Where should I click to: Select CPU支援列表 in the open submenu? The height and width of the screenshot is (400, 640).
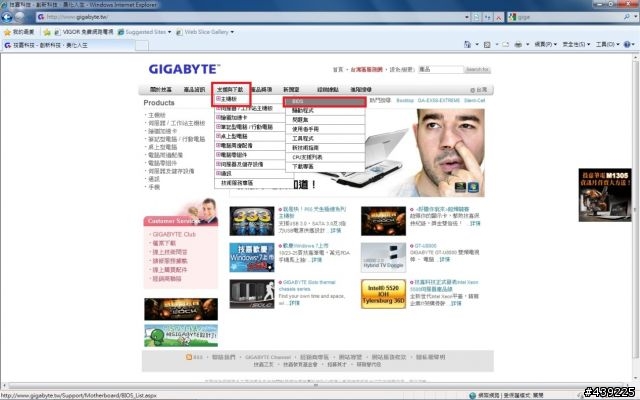pos(325,157)
